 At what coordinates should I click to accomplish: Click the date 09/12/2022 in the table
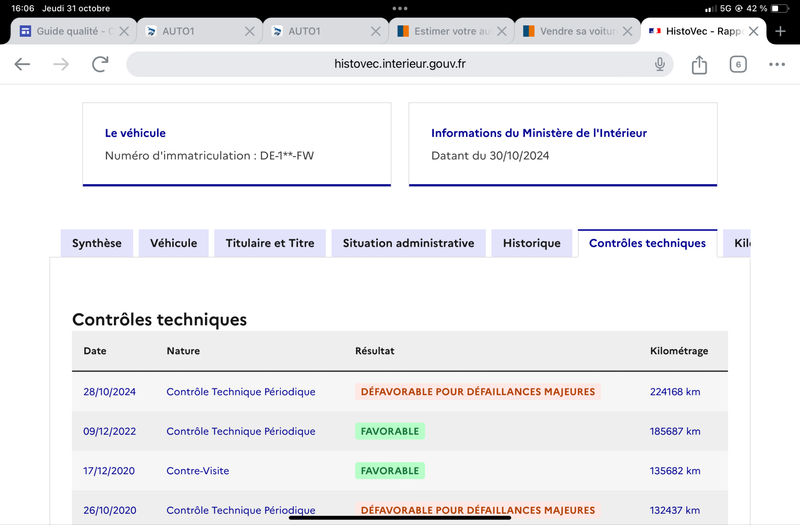pos(110,432)
